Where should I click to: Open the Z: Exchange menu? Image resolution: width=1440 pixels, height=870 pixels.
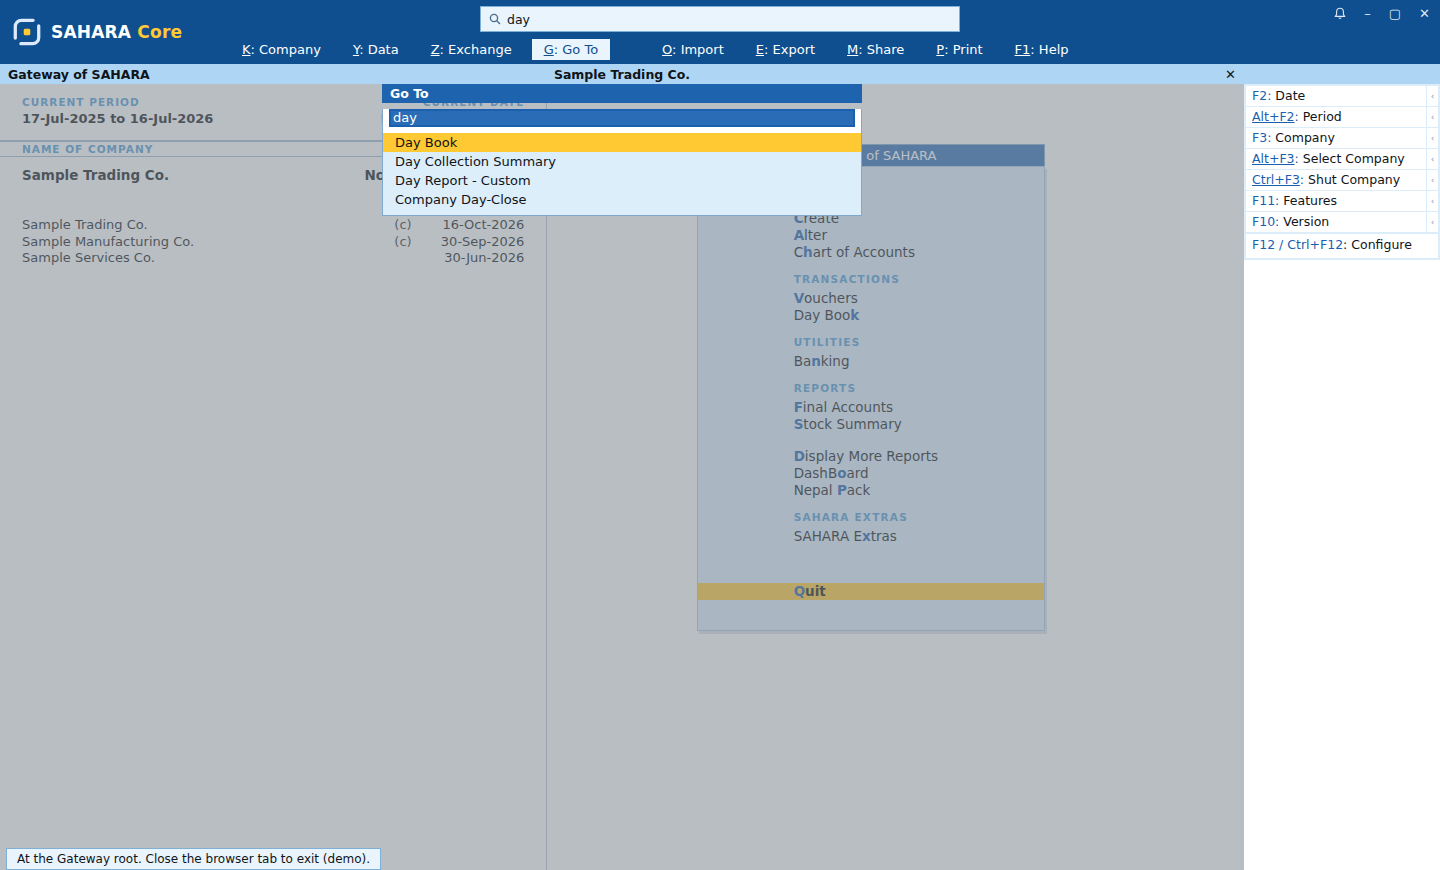[471, 49]
